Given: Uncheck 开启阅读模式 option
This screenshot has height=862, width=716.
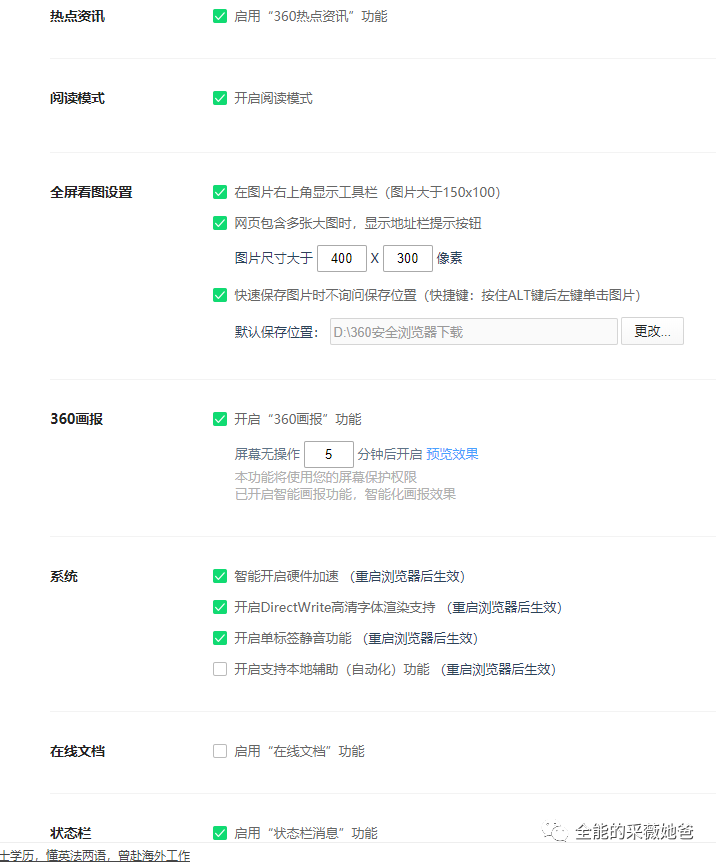Looking at the screenshot, I should point(220,98).
